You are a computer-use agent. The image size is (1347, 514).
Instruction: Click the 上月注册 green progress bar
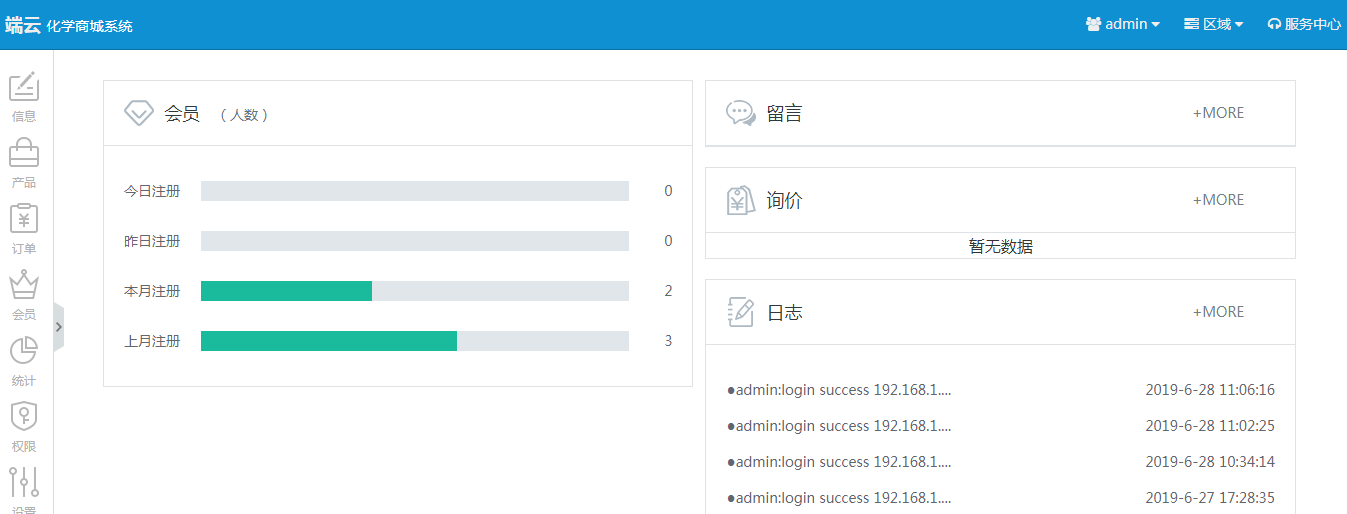329,341
